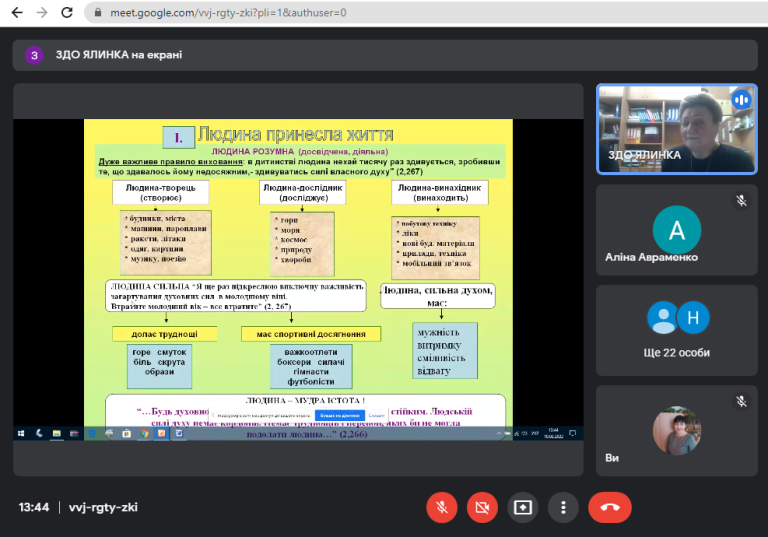
Task: Leave the call with red hang-up button
Action: click(610, 507)
